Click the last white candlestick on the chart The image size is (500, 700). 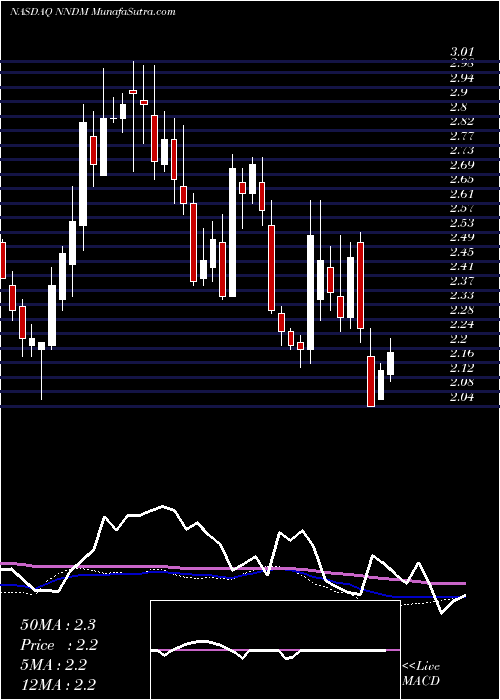coord(391,363)
